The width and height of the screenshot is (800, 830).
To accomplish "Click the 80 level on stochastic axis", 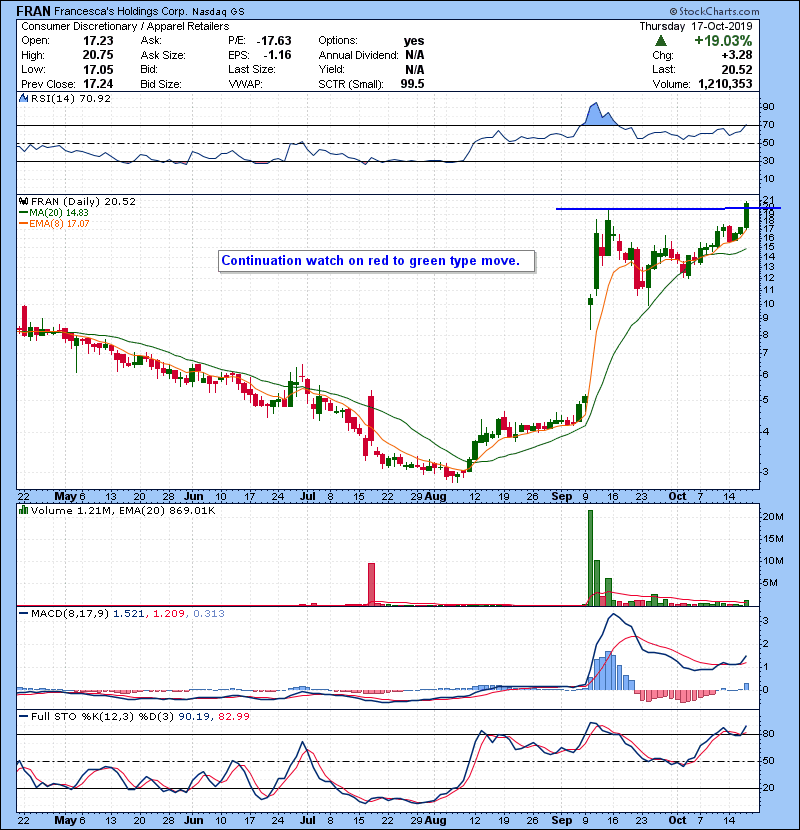I will pyautogui.click(x=768, y=734).
